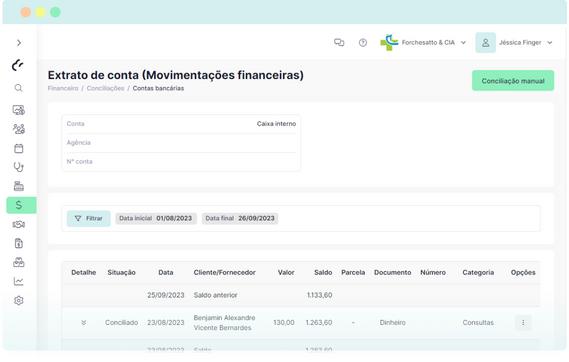The width and height of the screenshot is (569, 362).
Task: Click the Documento column header
Action: (393, 272)
